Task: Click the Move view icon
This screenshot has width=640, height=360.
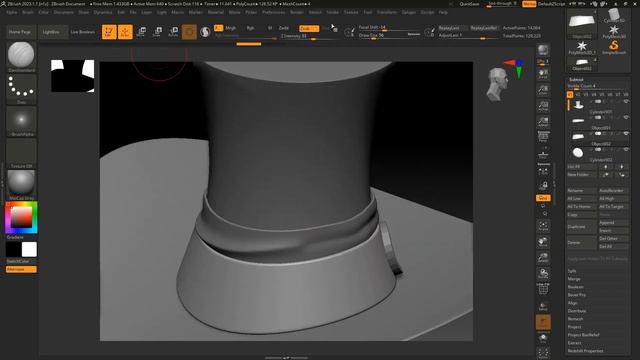Action: 543,242
